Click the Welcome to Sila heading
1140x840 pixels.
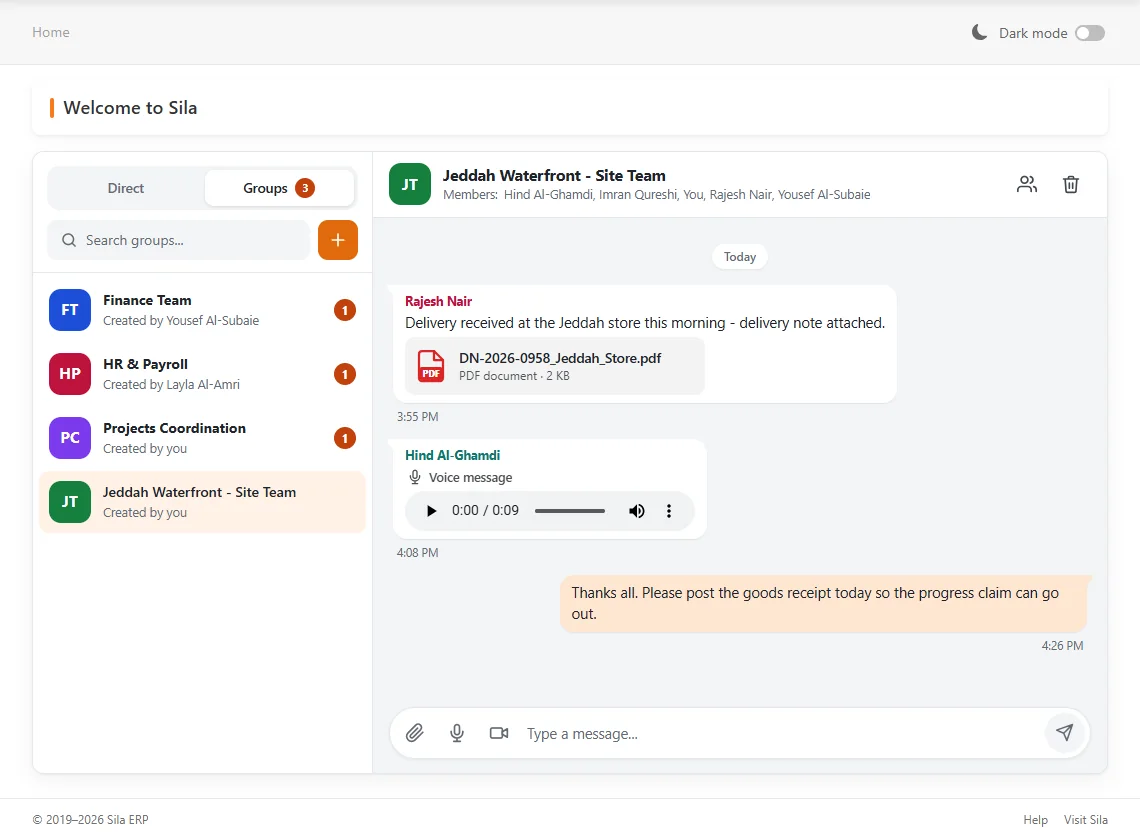[x=130, y=108]
